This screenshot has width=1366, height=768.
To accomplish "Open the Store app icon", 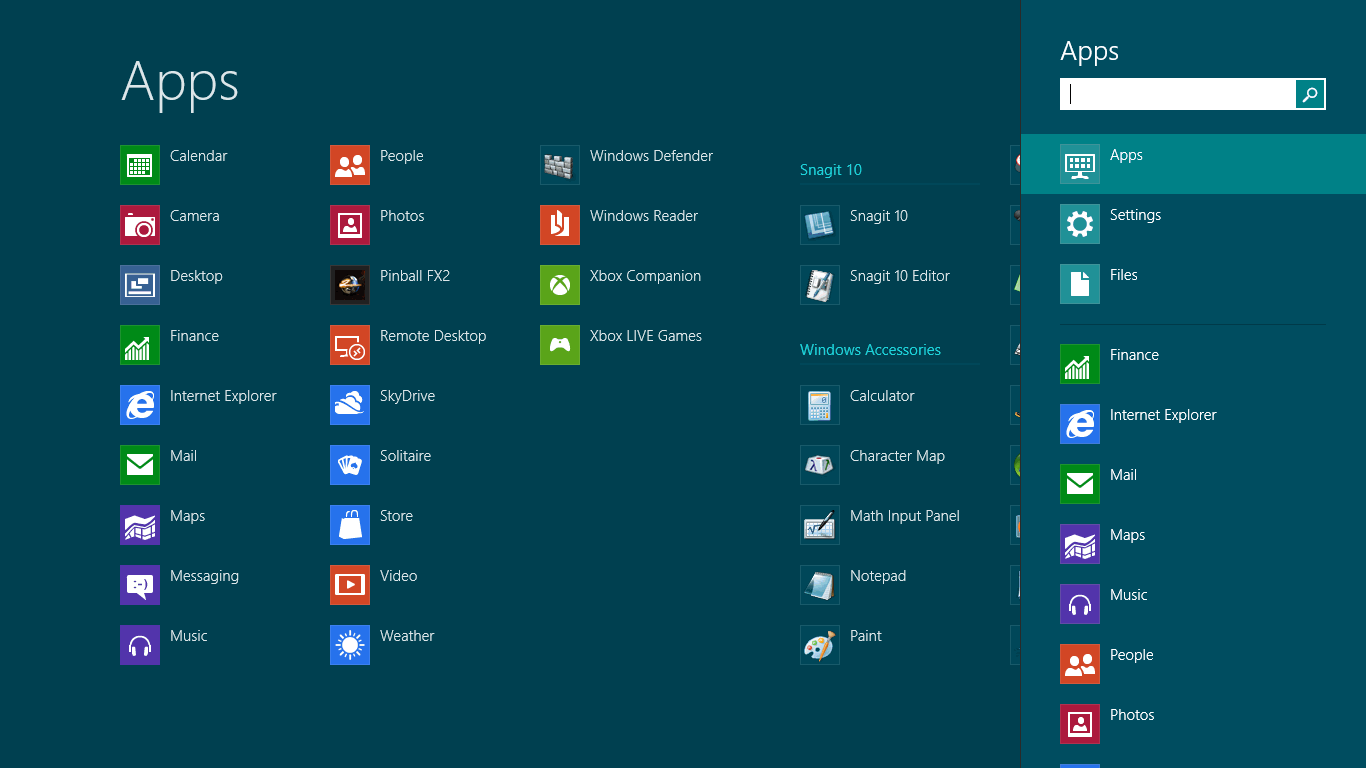I will click(x=350, y=525).
